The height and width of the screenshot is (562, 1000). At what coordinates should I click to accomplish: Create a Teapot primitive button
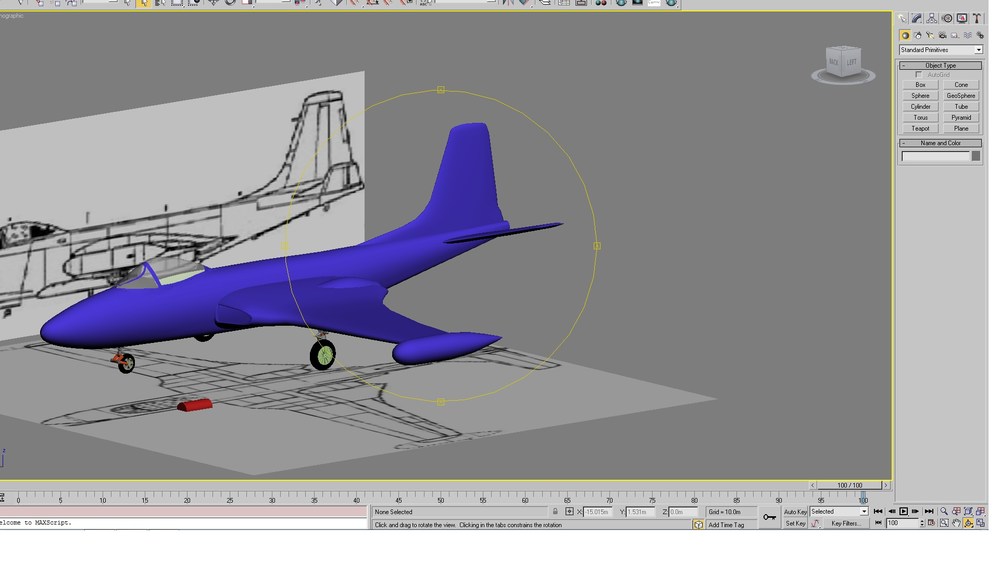(920, 128)
